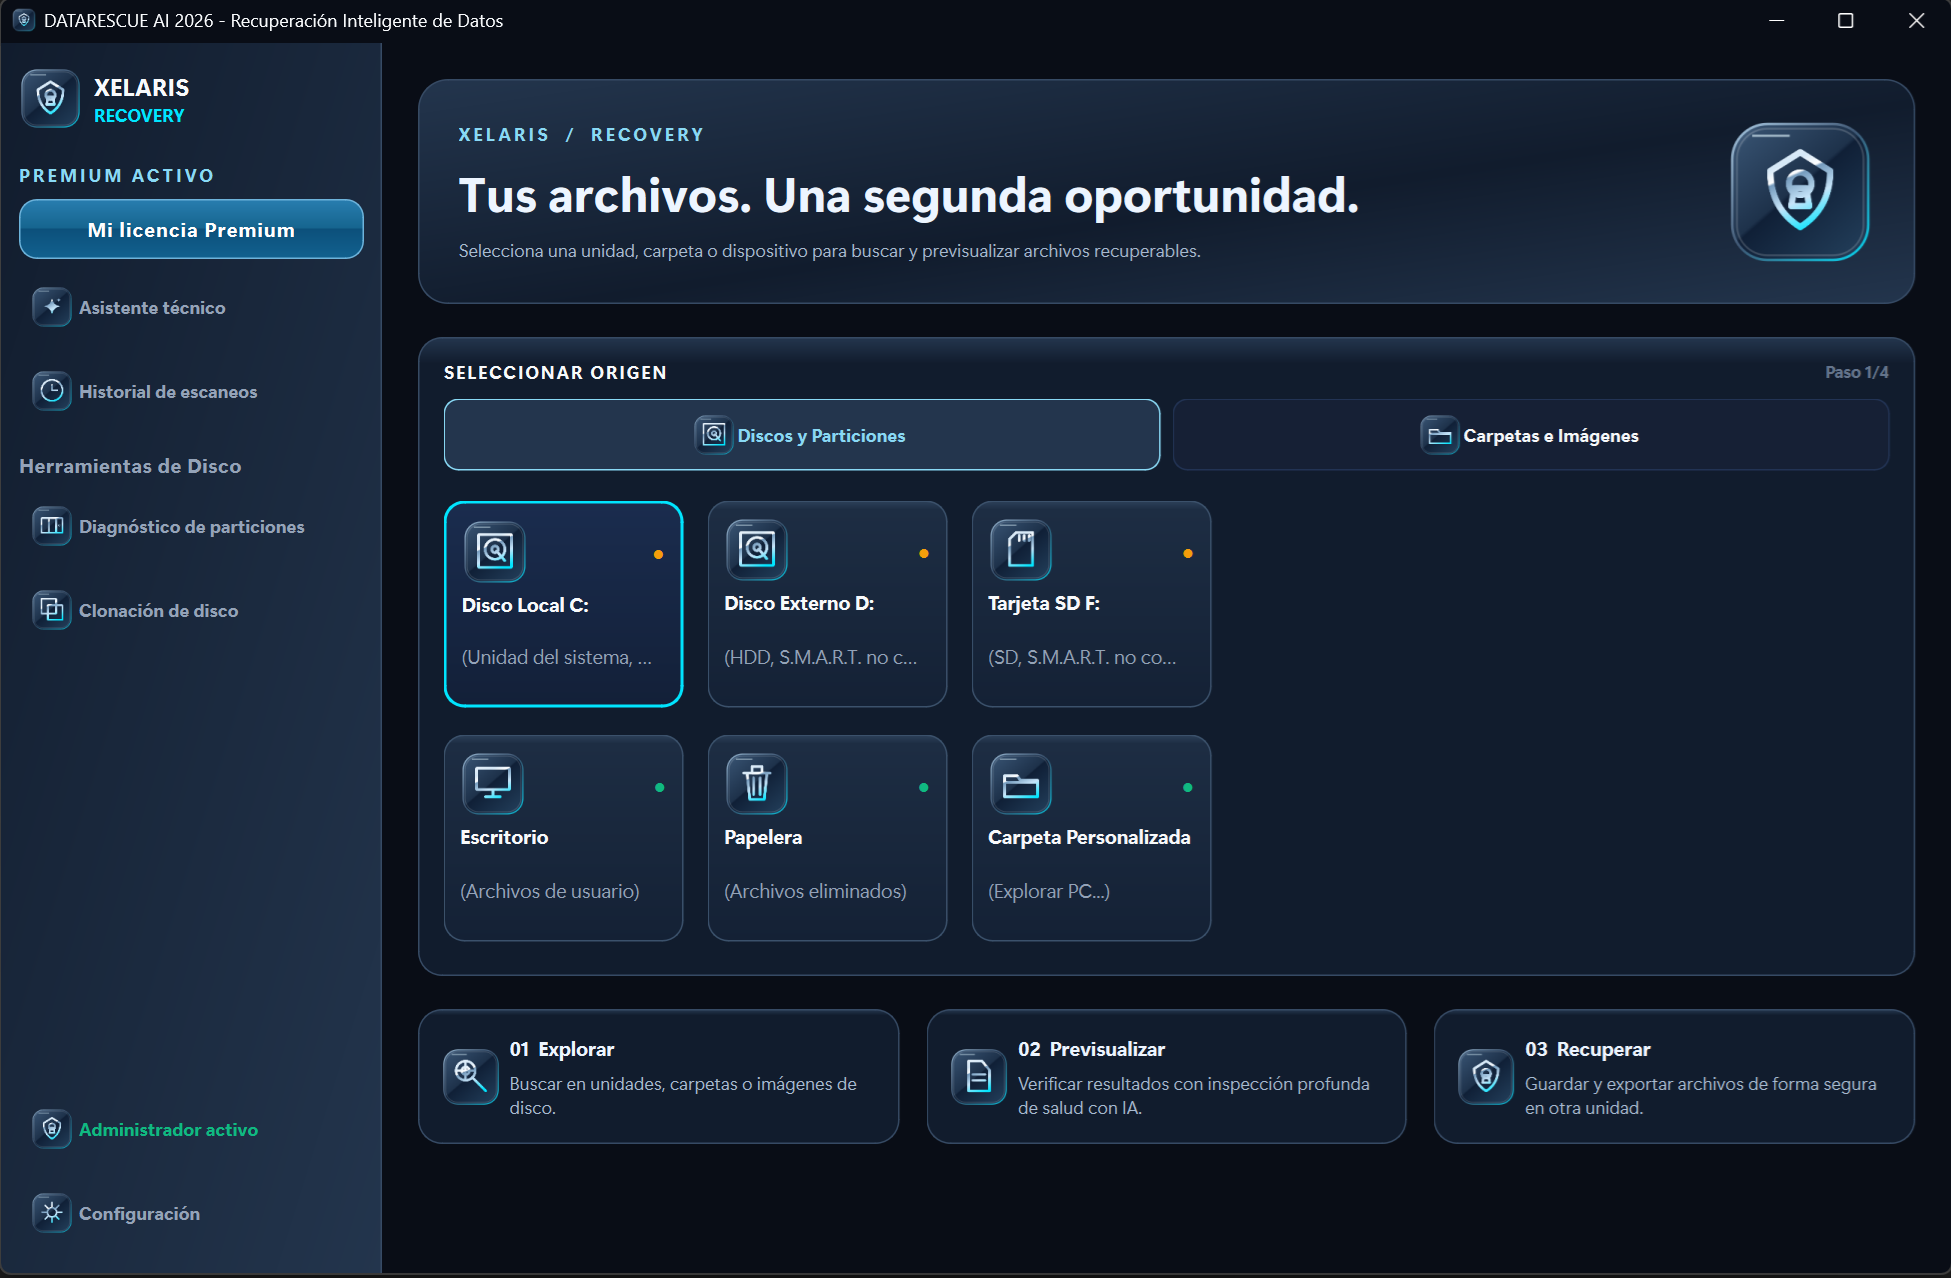Click the Paso 1/4 step indicator
This screenshot has height=1278, width=1951.
coord(1857,372)
